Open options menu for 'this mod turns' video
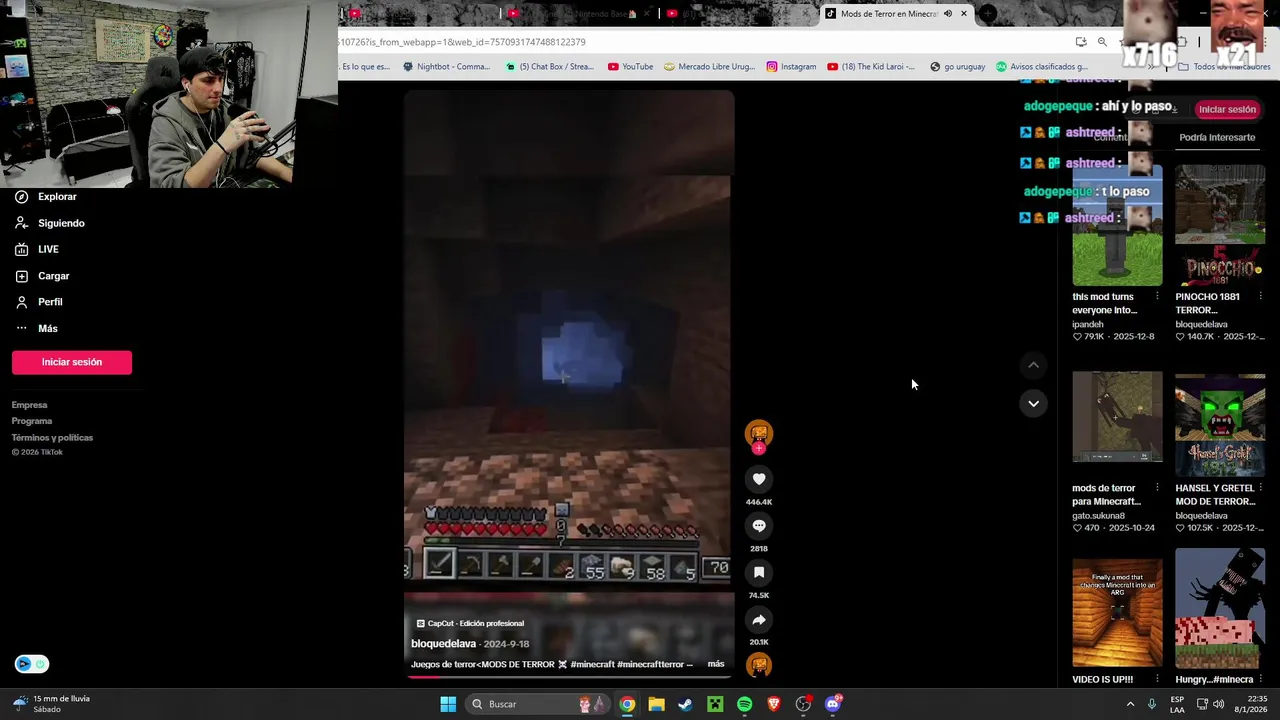 tap(1157, 297)
